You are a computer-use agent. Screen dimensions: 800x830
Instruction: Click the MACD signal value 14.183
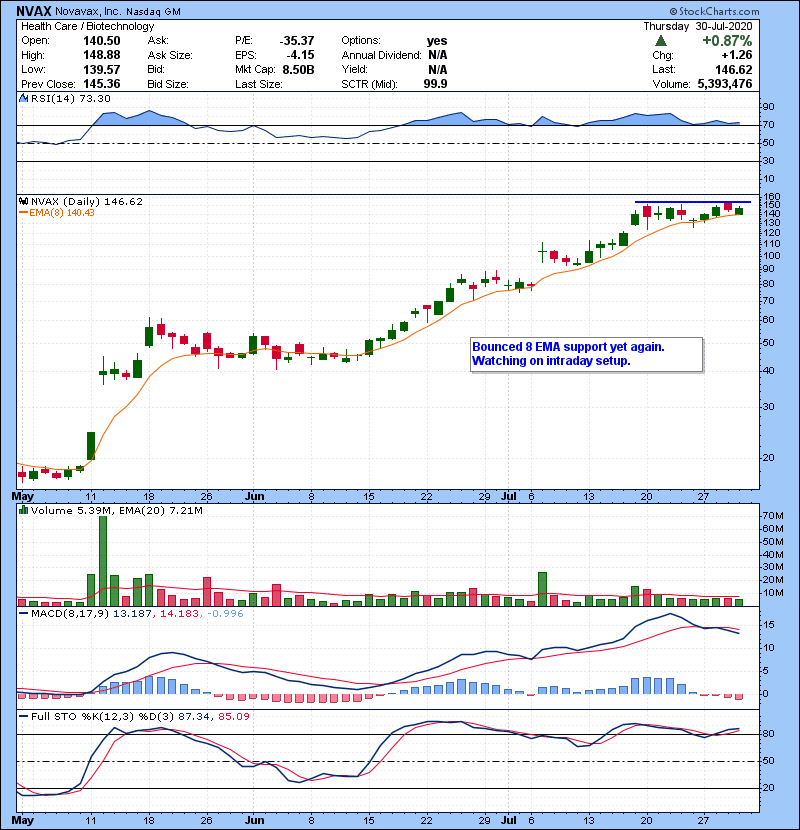click(x=179, y=614)
